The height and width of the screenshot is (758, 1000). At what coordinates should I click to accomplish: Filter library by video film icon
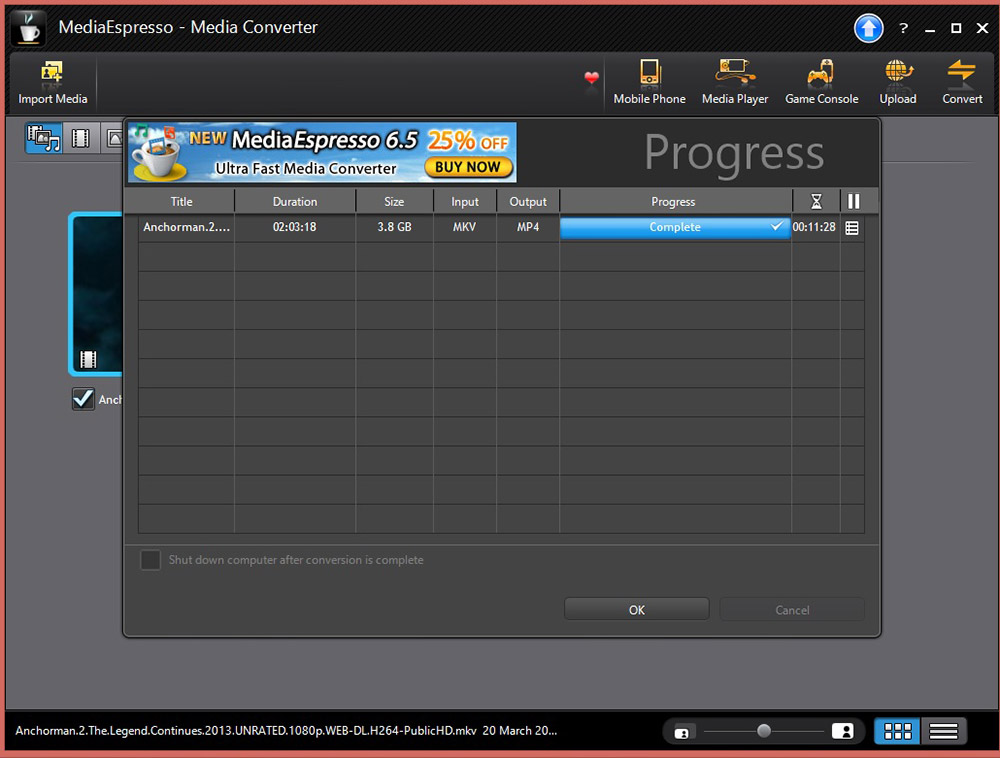point(80,138)
